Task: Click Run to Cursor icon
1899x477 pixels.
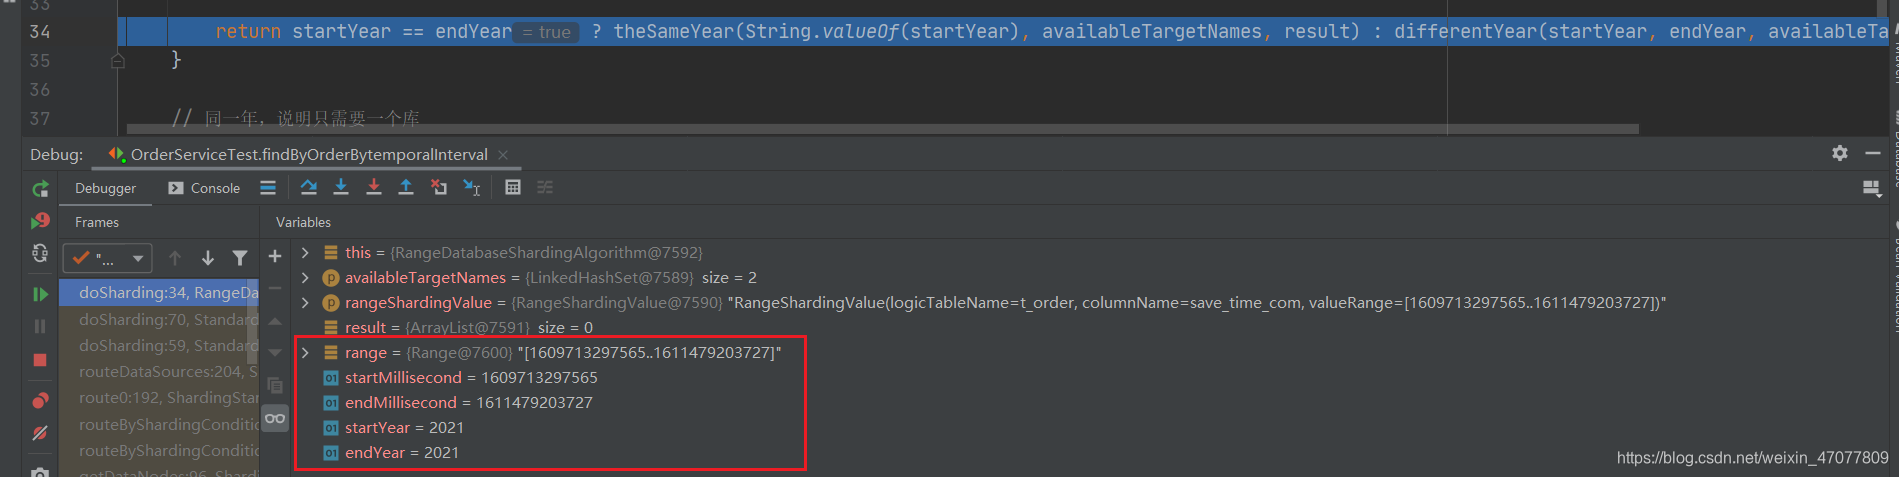Action: (471, 187)
